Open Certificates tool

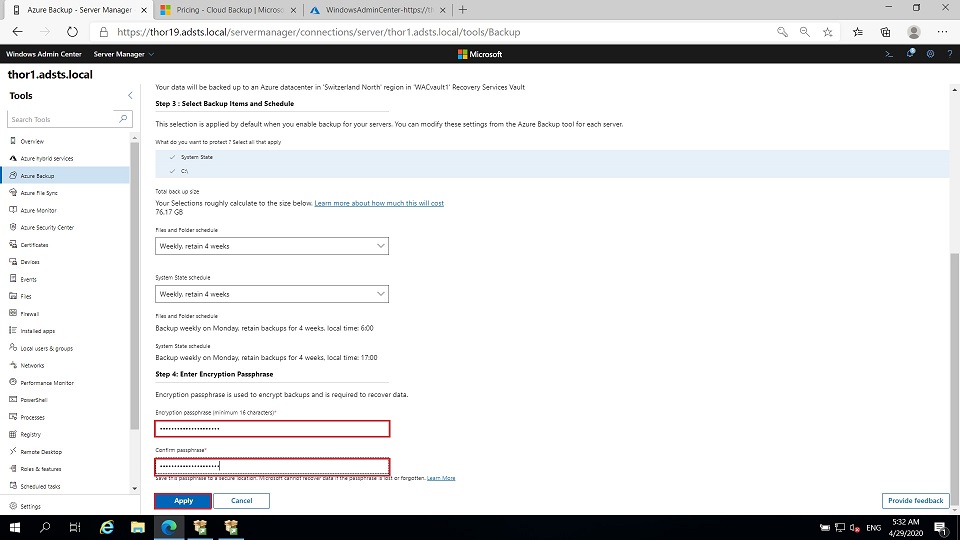point(34,245)
